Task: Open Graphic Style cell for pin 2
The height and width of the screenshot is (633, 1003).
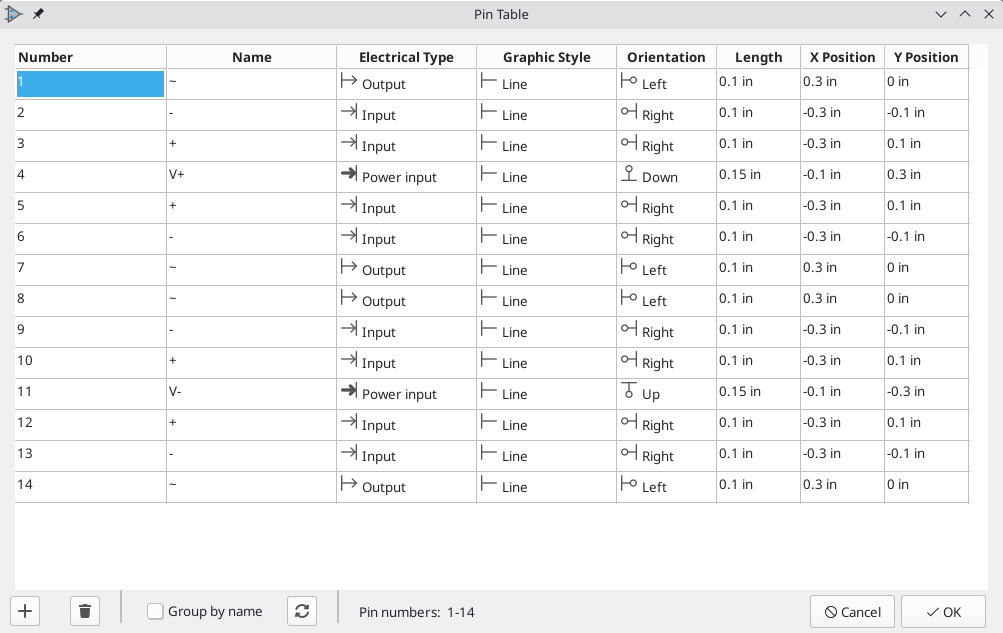Action: 546,115
